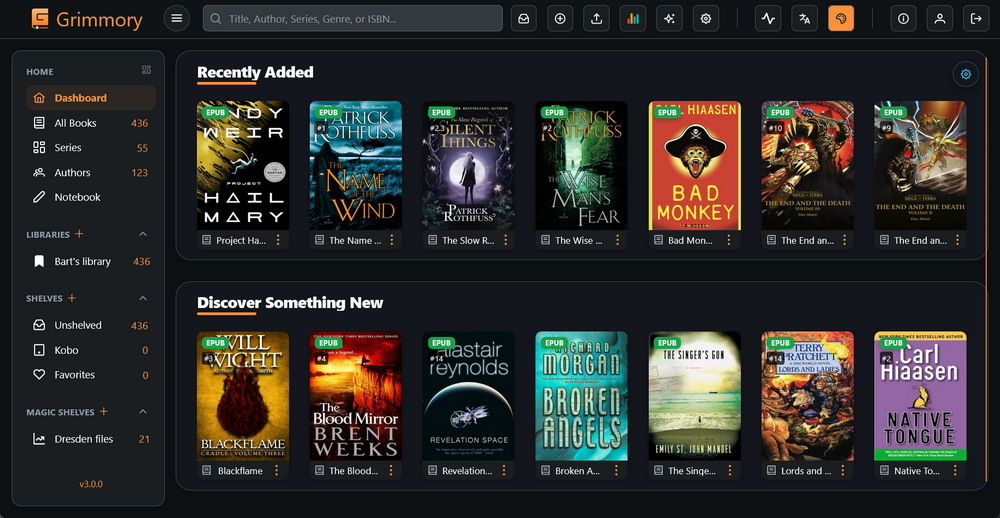Screen dimensions: 1000x518
Task: Open Lords and Ladies cover
Action: pyautogui.click(x=807, y=396)
